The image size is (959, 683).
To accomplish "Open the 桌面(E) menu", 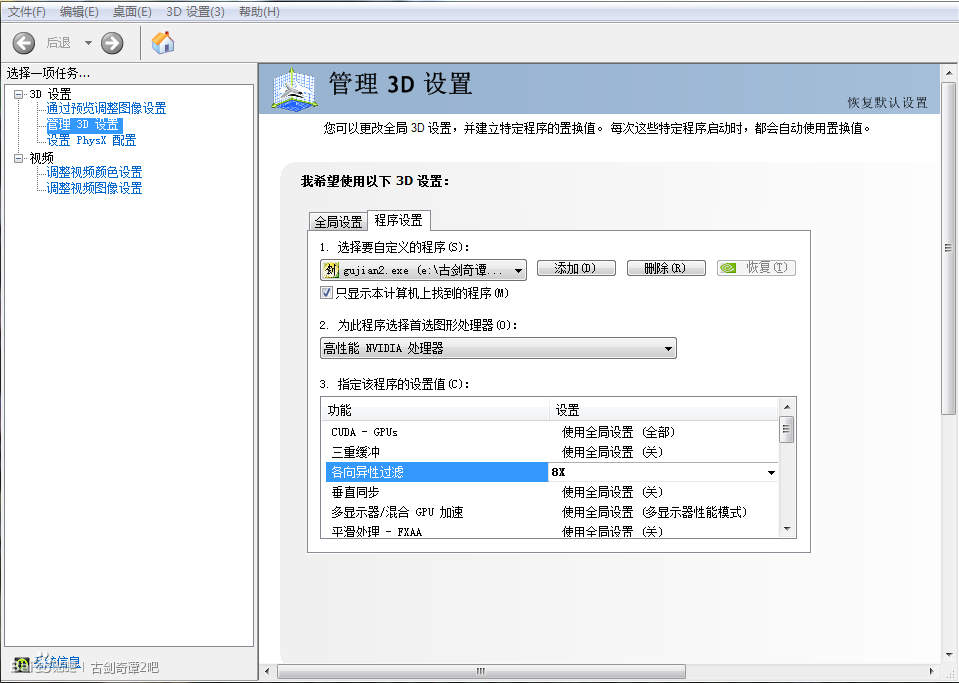I will [132, 12].
